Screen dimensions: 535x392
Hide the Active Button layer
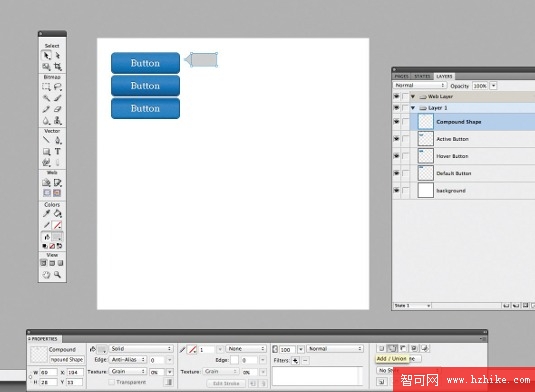point(396,139)
